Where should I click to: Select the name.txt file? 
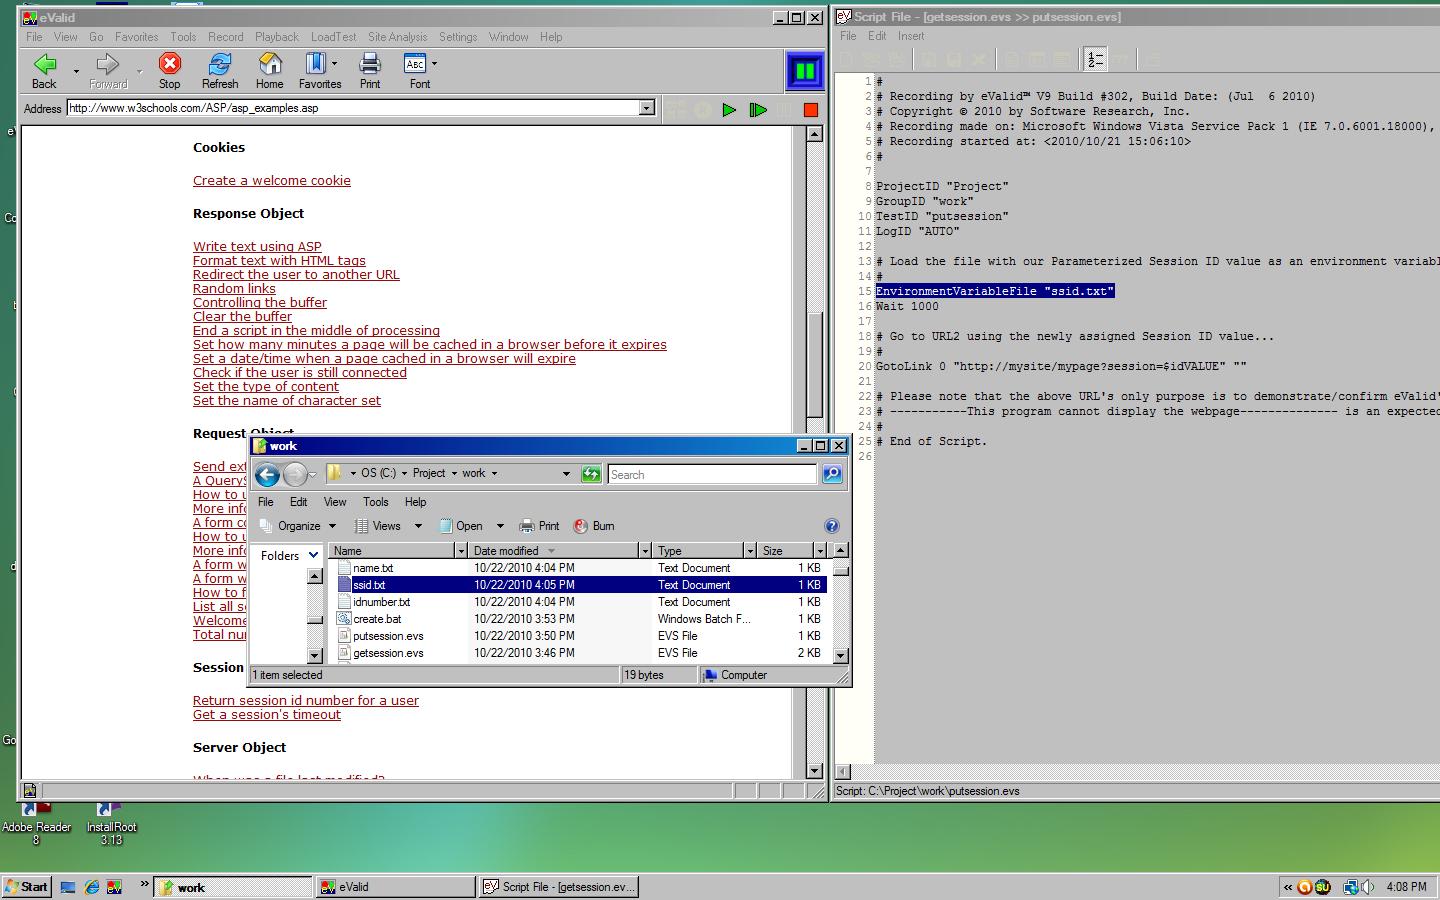click(x=373, y=568)
